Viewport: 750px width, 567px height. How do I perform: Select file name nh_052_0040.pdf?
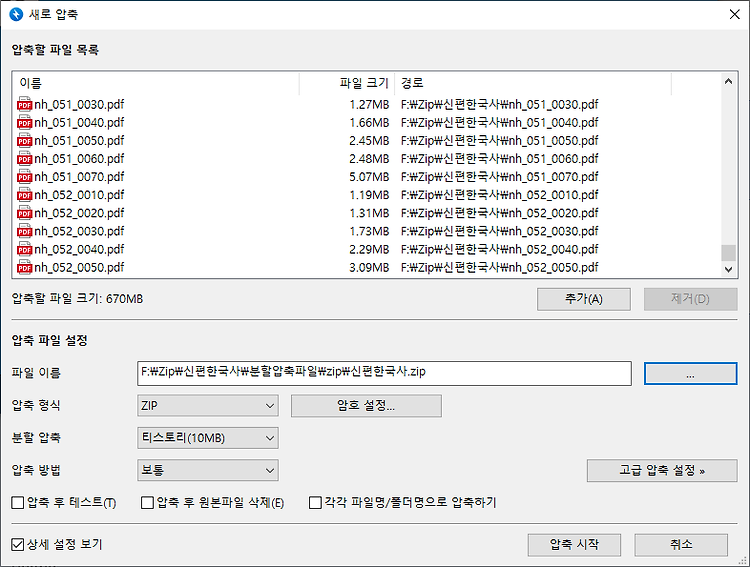[x=79, y=249]
